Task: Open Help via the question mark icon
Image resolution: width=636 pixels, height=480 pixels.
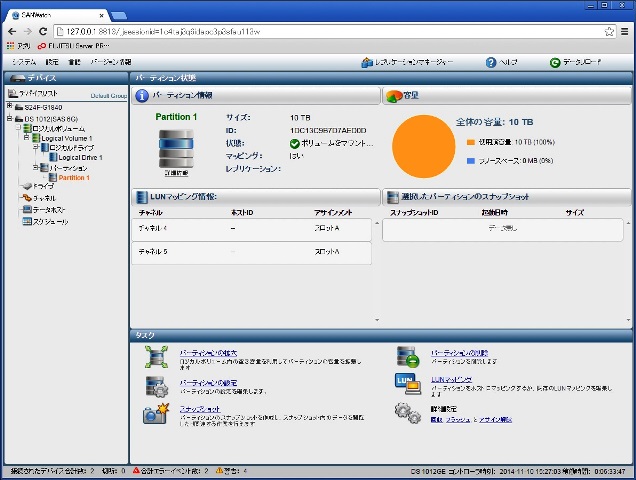Action: 491,62
